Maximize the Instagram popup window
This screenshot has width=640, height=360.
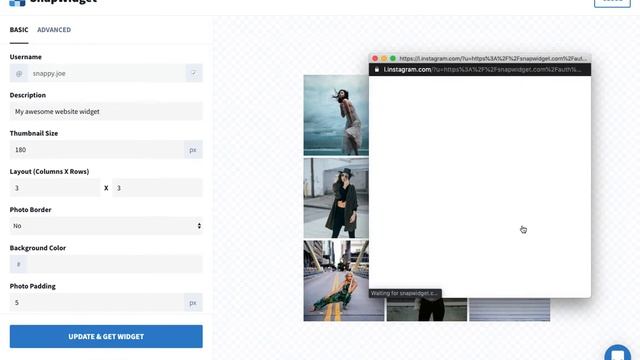pos(393,58)
